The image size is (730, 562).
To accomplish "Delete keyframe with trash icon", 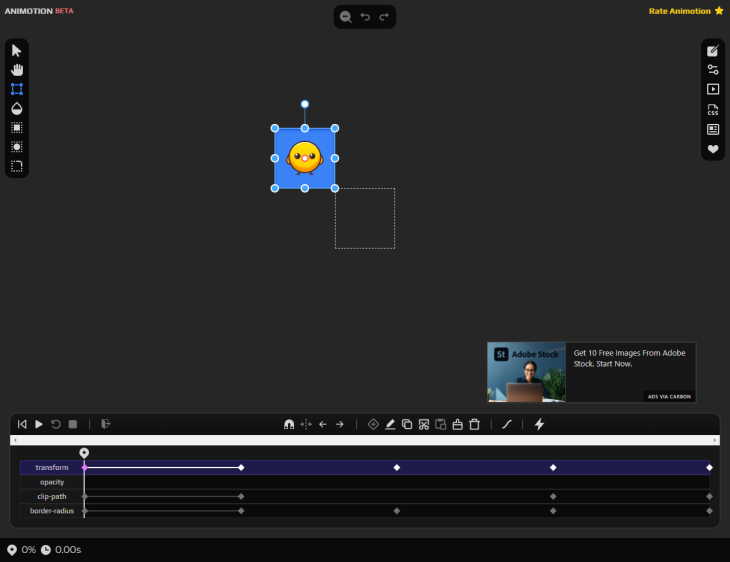I will pos(475,424).
